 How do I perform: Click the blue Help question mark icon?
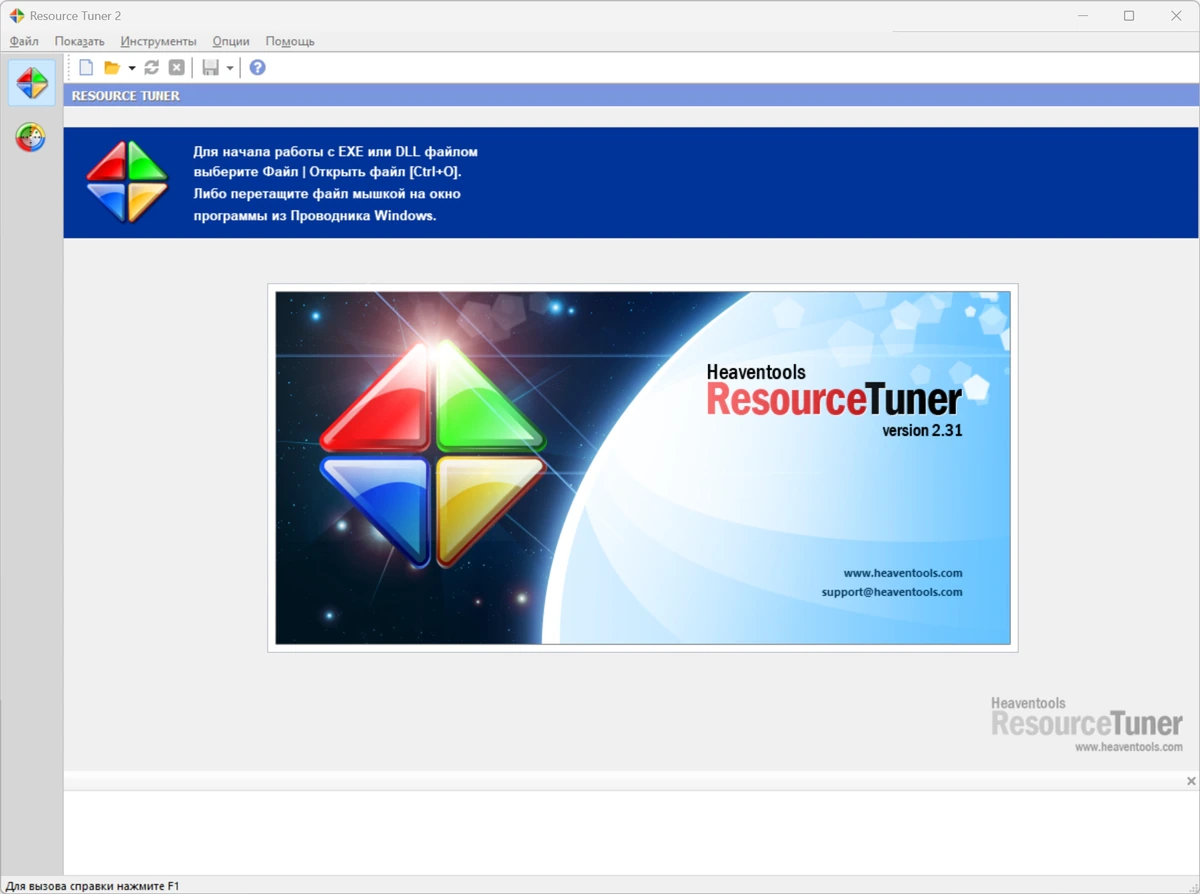coord(258,67)
